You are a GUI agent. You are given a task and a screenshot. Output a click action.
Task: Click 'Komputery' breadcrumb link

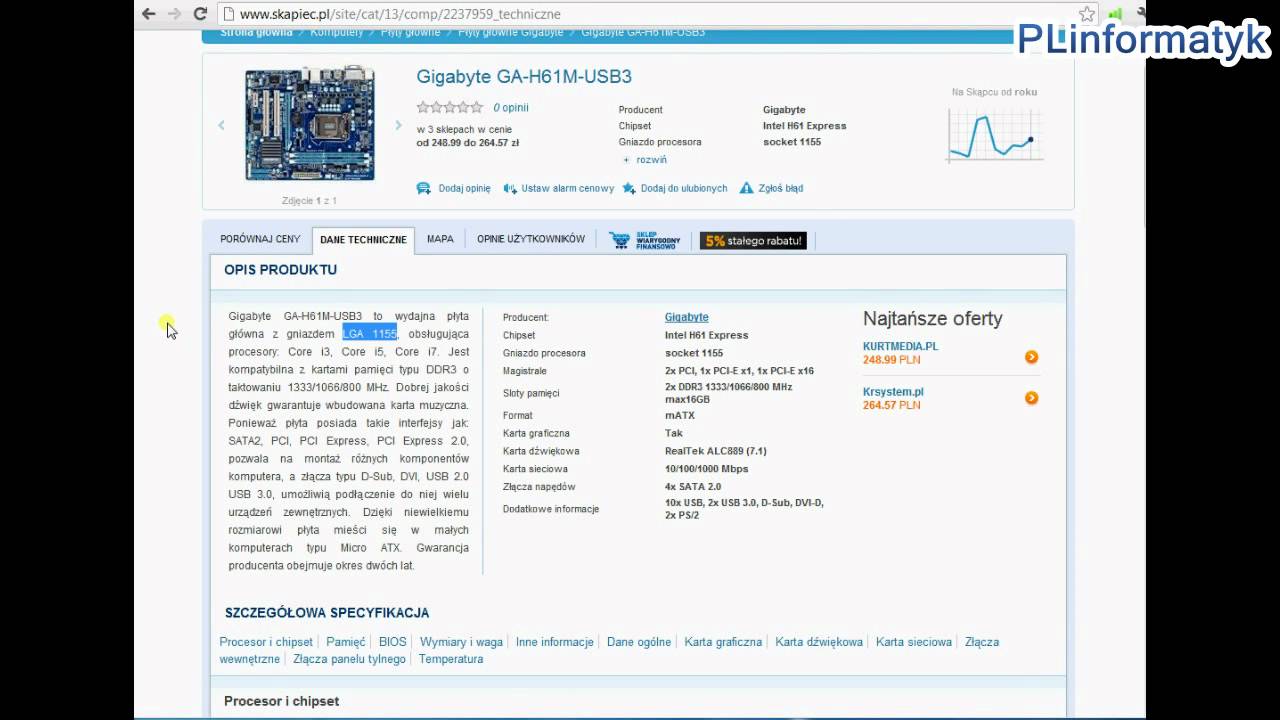pos(337,32)
